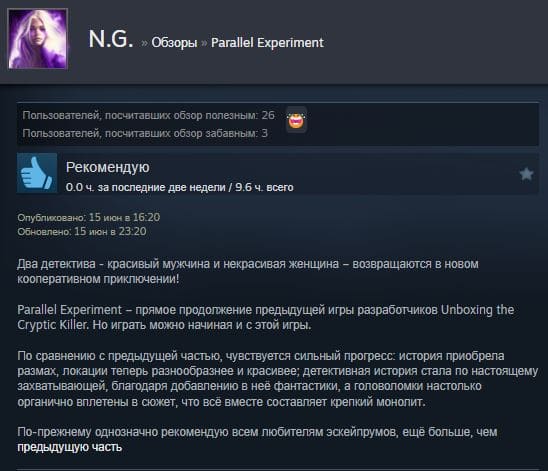Click the helpful users count line
548x471 pixels.
149,115
